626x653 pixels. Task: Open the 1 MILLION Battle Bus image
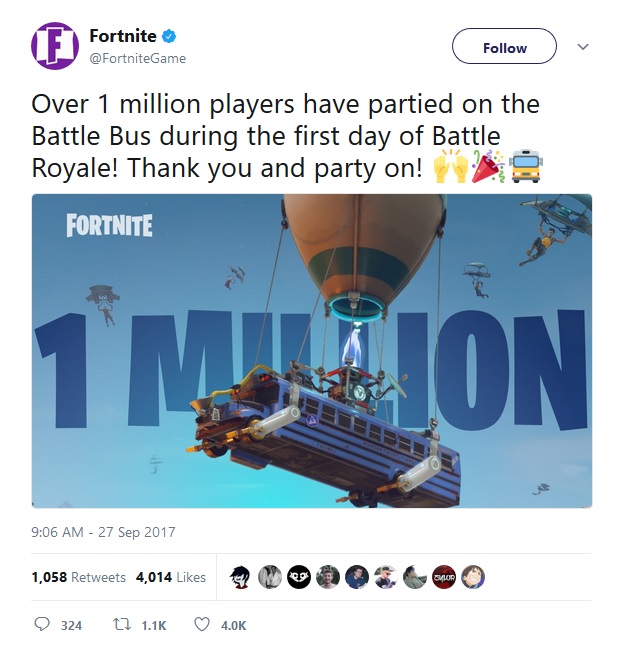pos(312,351)
